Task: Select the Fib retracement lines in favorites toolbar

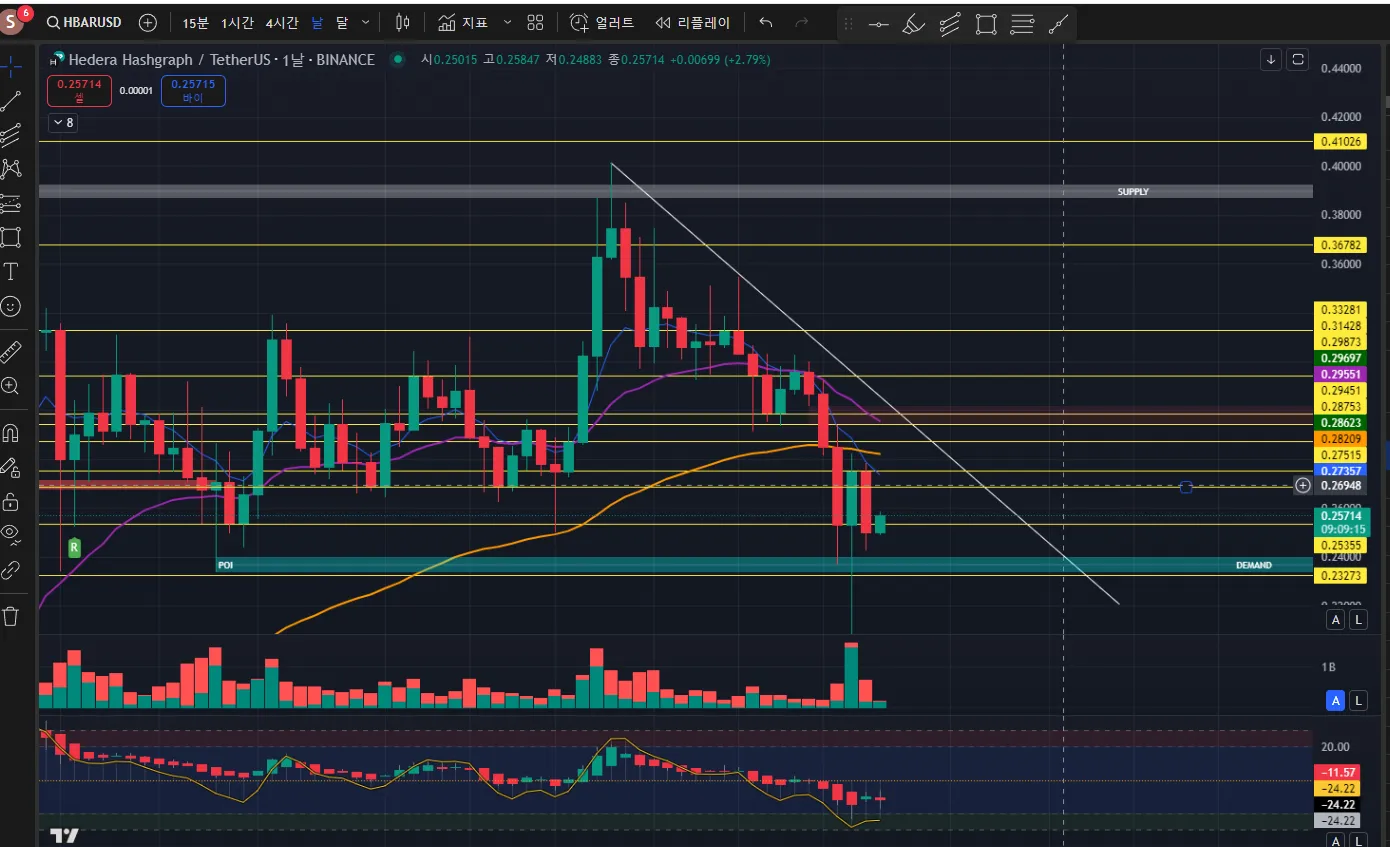Action: tap(1022, 24)
